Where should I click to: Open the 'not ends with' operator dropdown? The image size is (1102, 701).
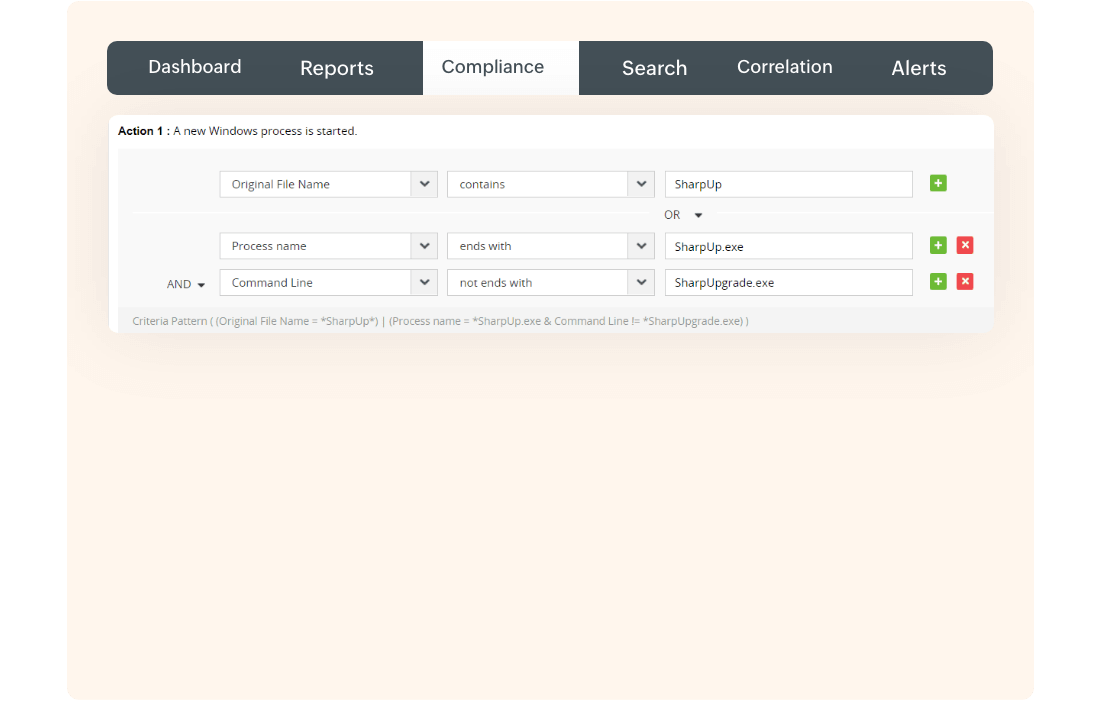click(x=641, y=281)
